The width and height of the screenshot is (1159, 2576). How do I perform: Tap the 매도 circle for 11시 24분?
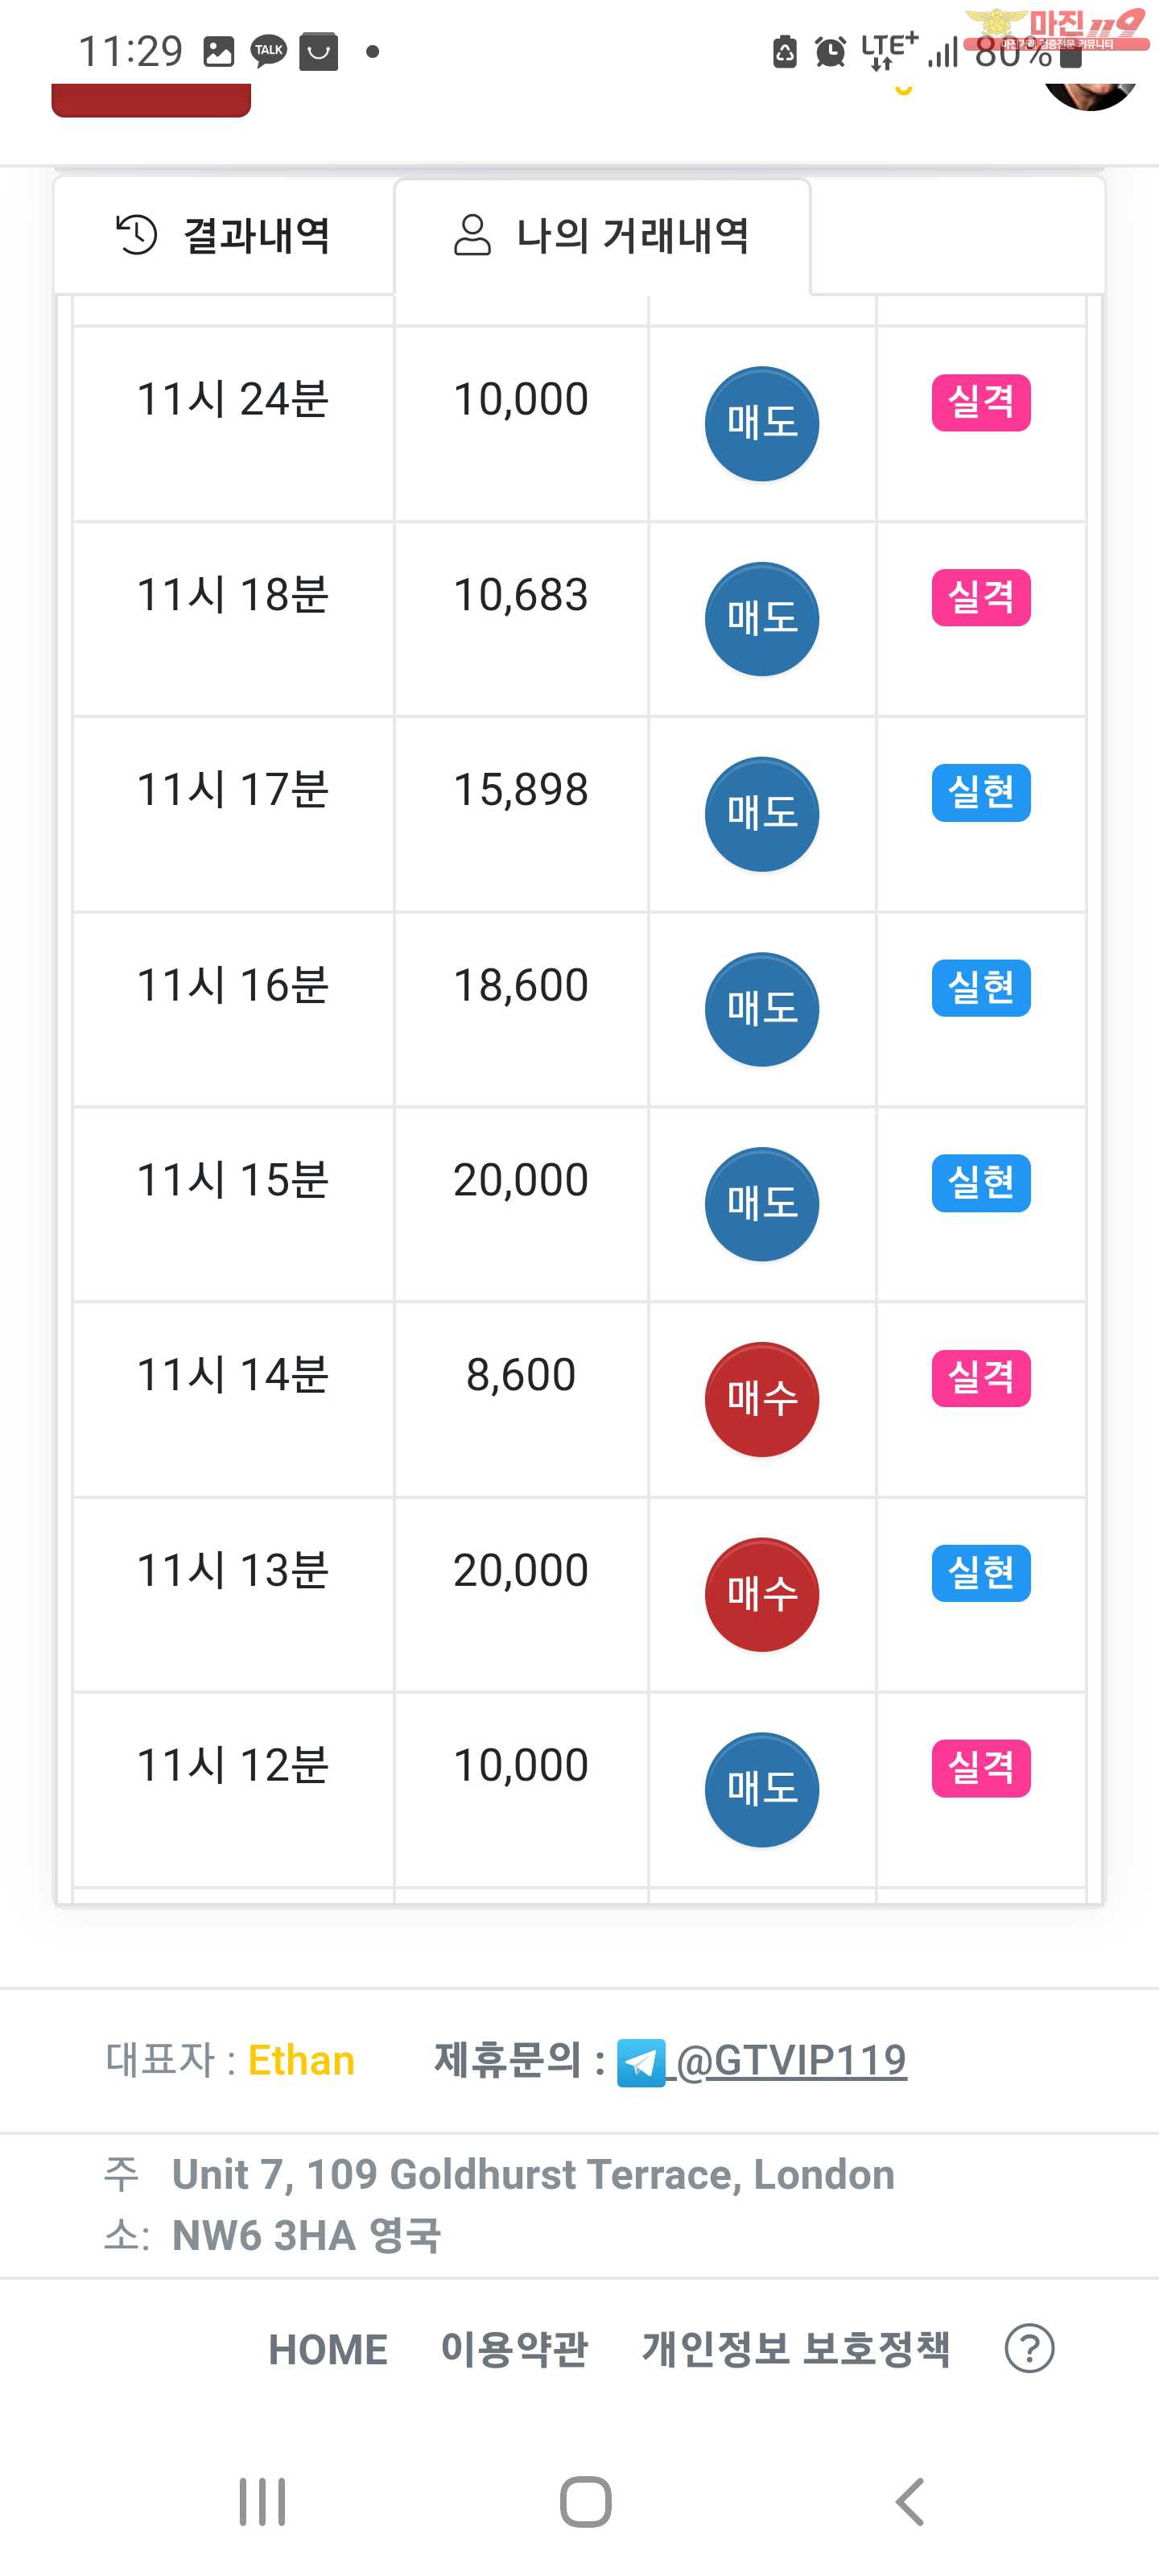tap(762, 423)
